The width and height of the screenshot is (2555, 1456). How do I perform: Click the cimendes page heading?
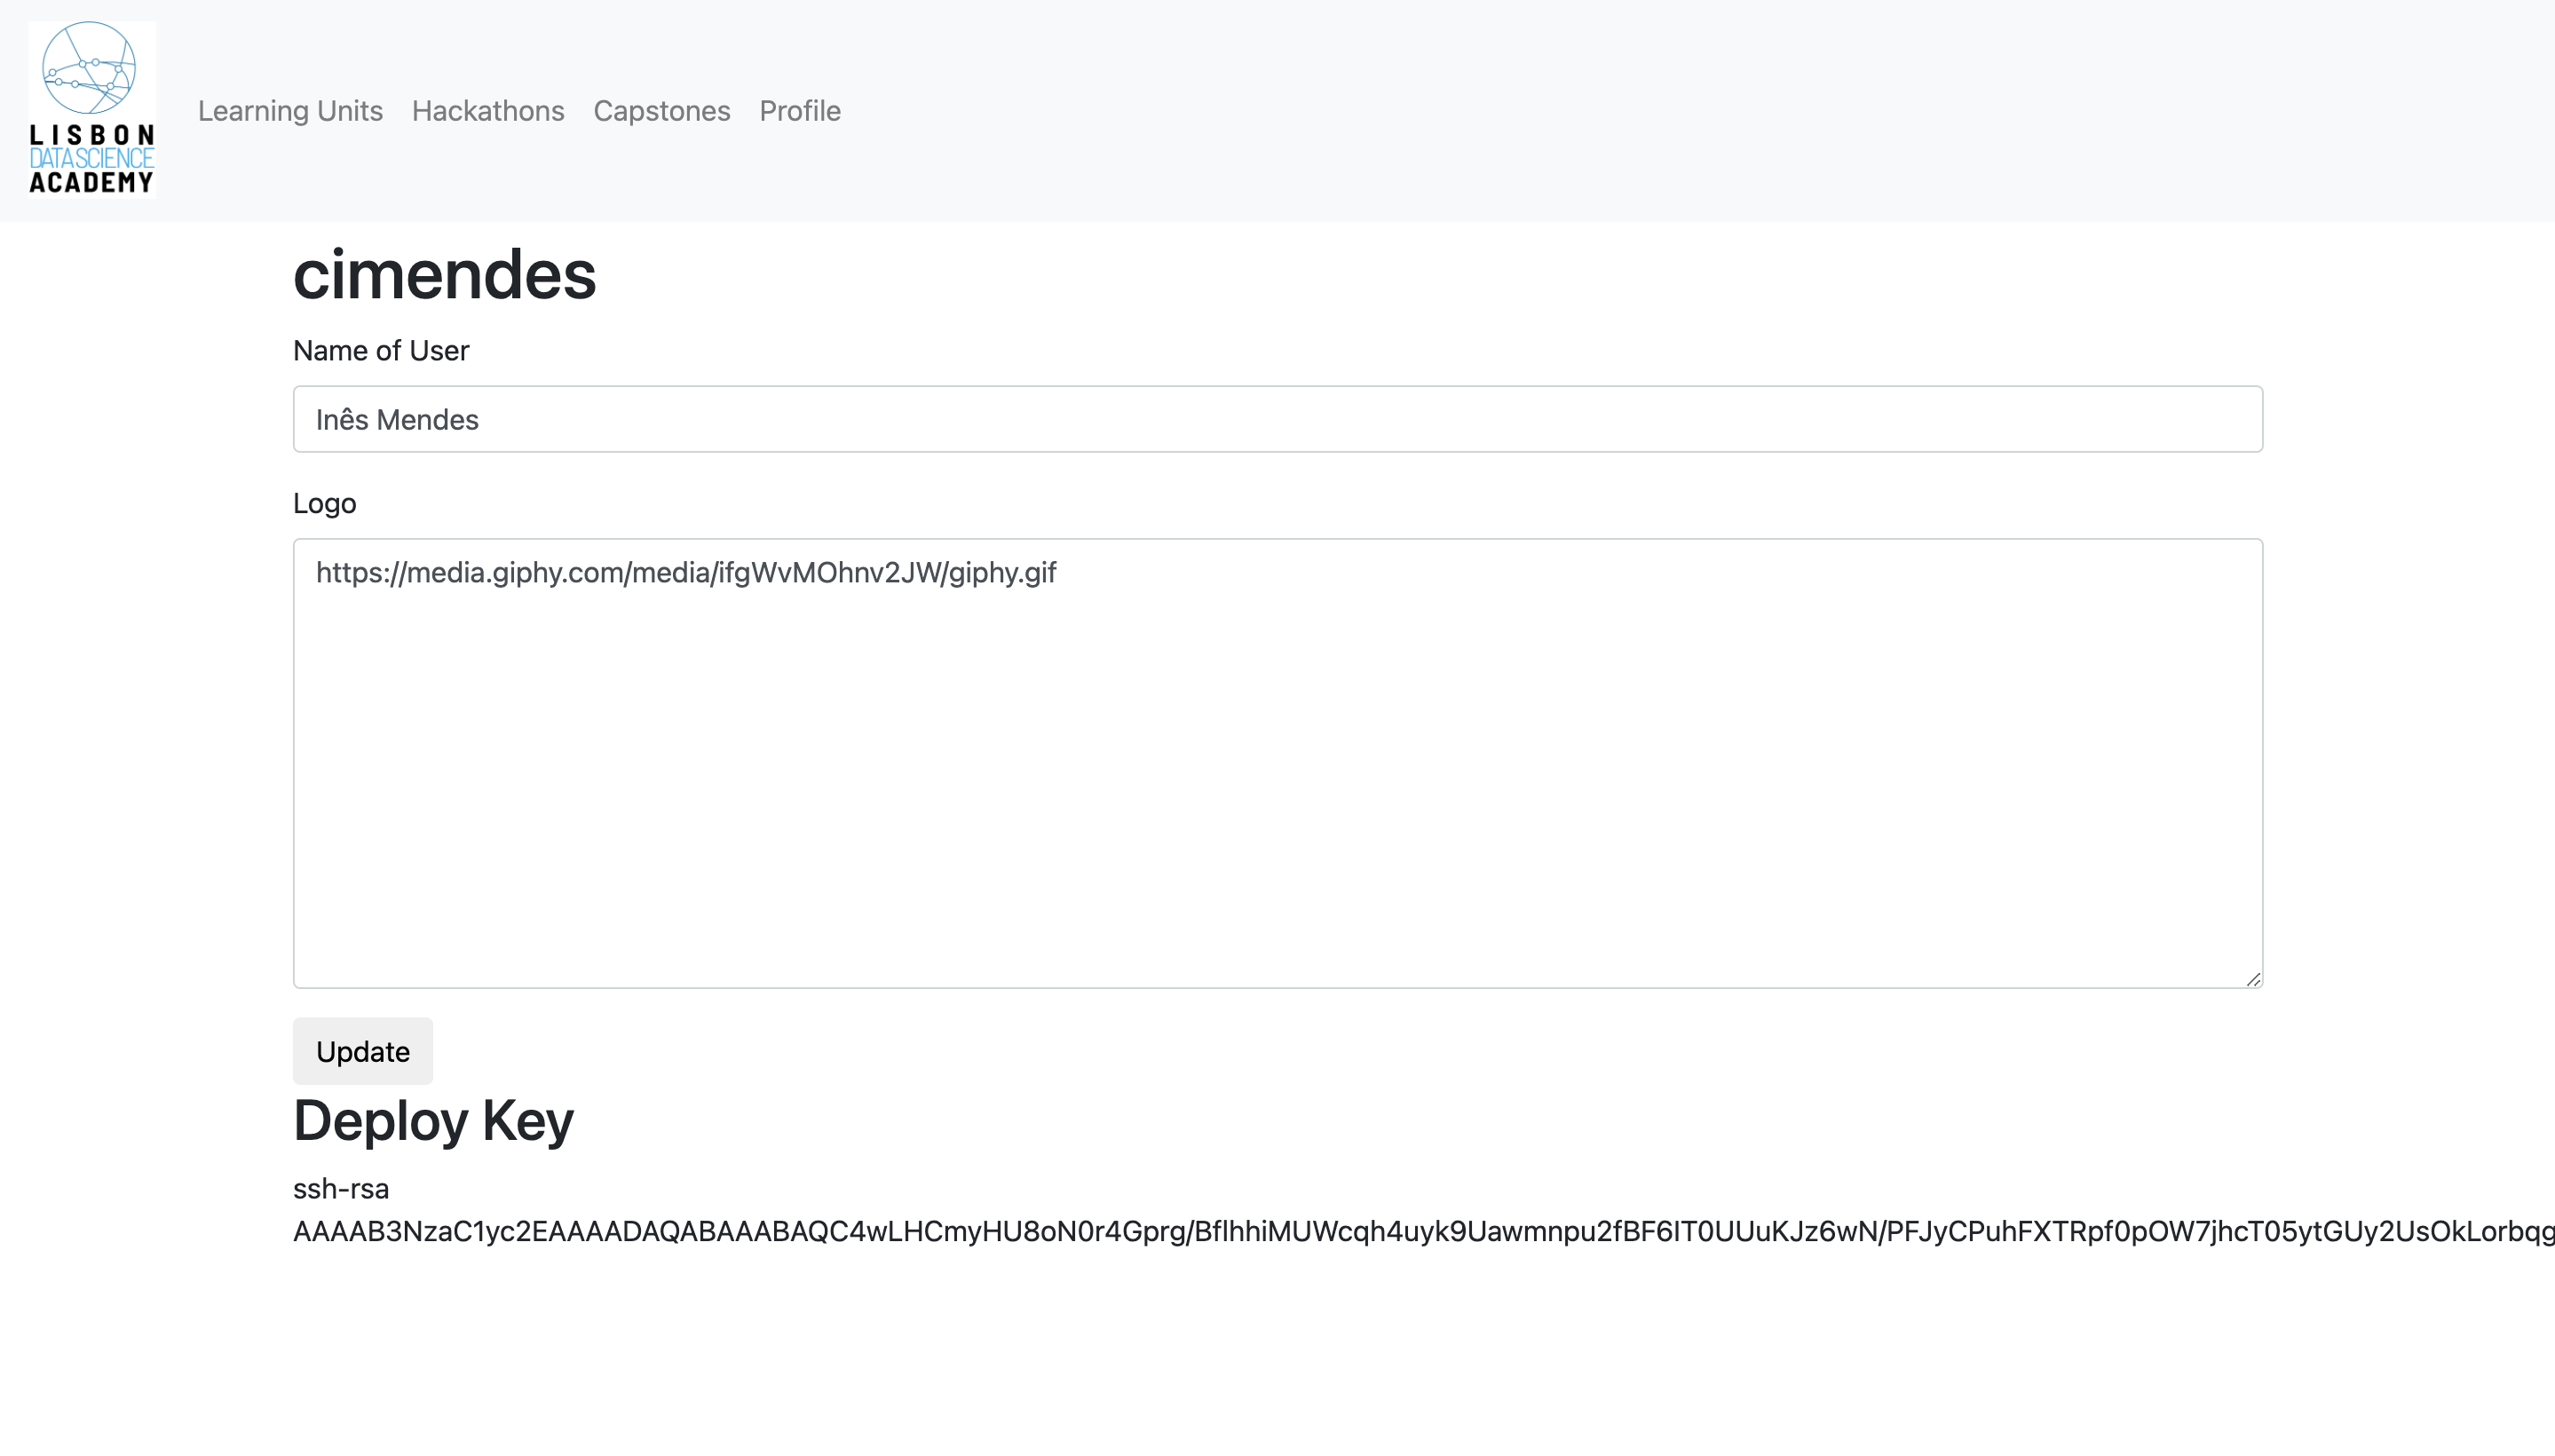[x=443, y=277]
